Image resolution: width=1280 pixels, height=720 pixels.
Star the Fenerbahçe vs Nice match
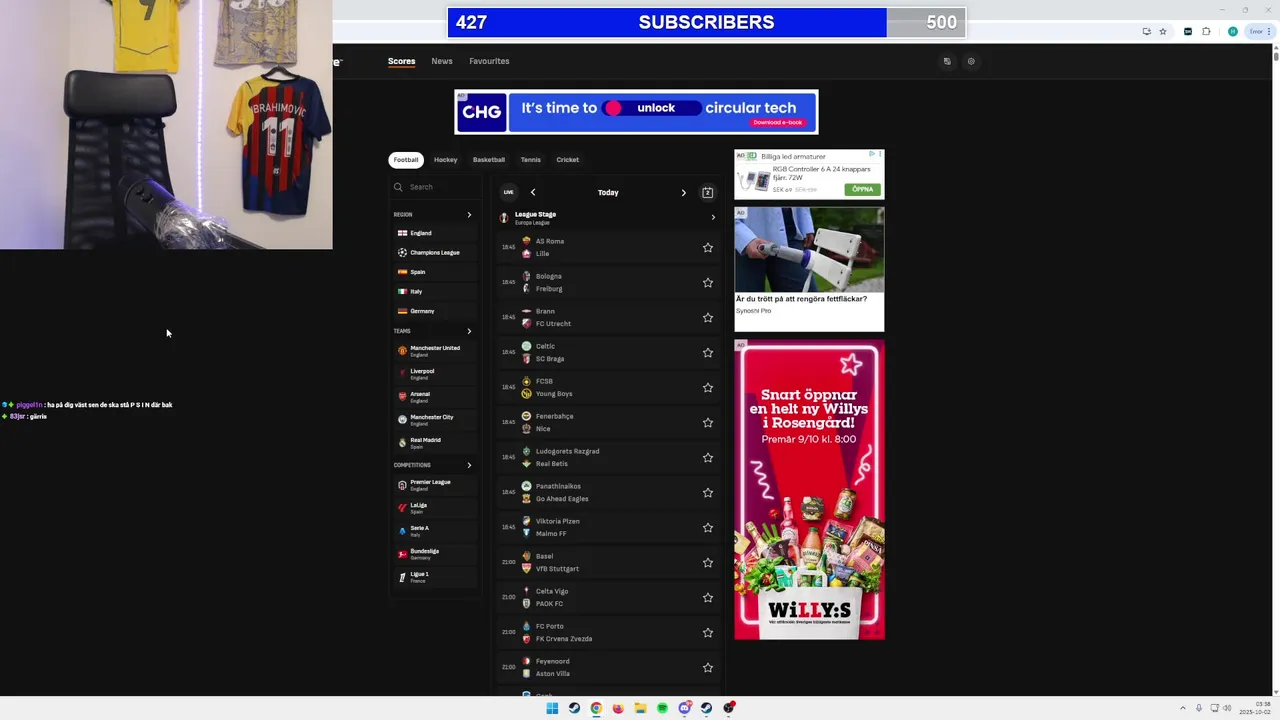pyautogui.click(x=707, y=422)
